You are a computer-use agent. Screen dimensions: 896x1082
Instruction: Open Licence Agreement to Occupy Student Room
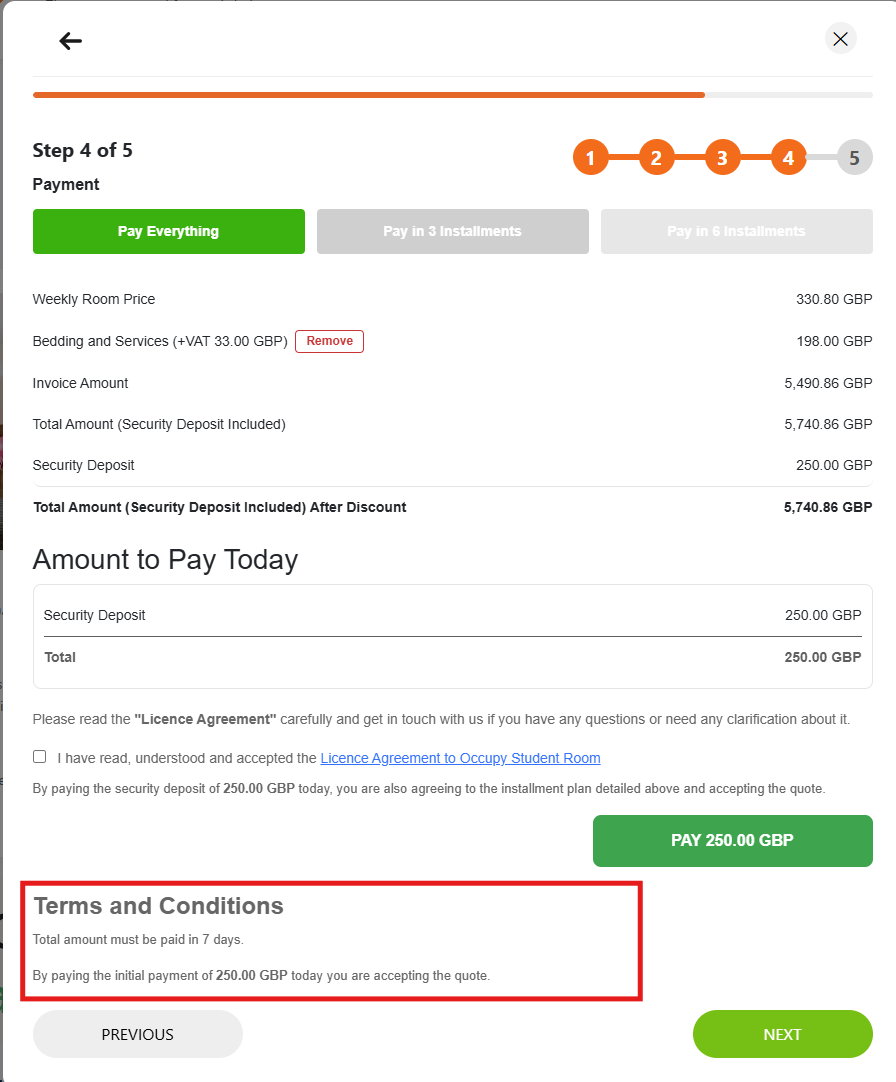pyautogui.click(x=460, y=758)
